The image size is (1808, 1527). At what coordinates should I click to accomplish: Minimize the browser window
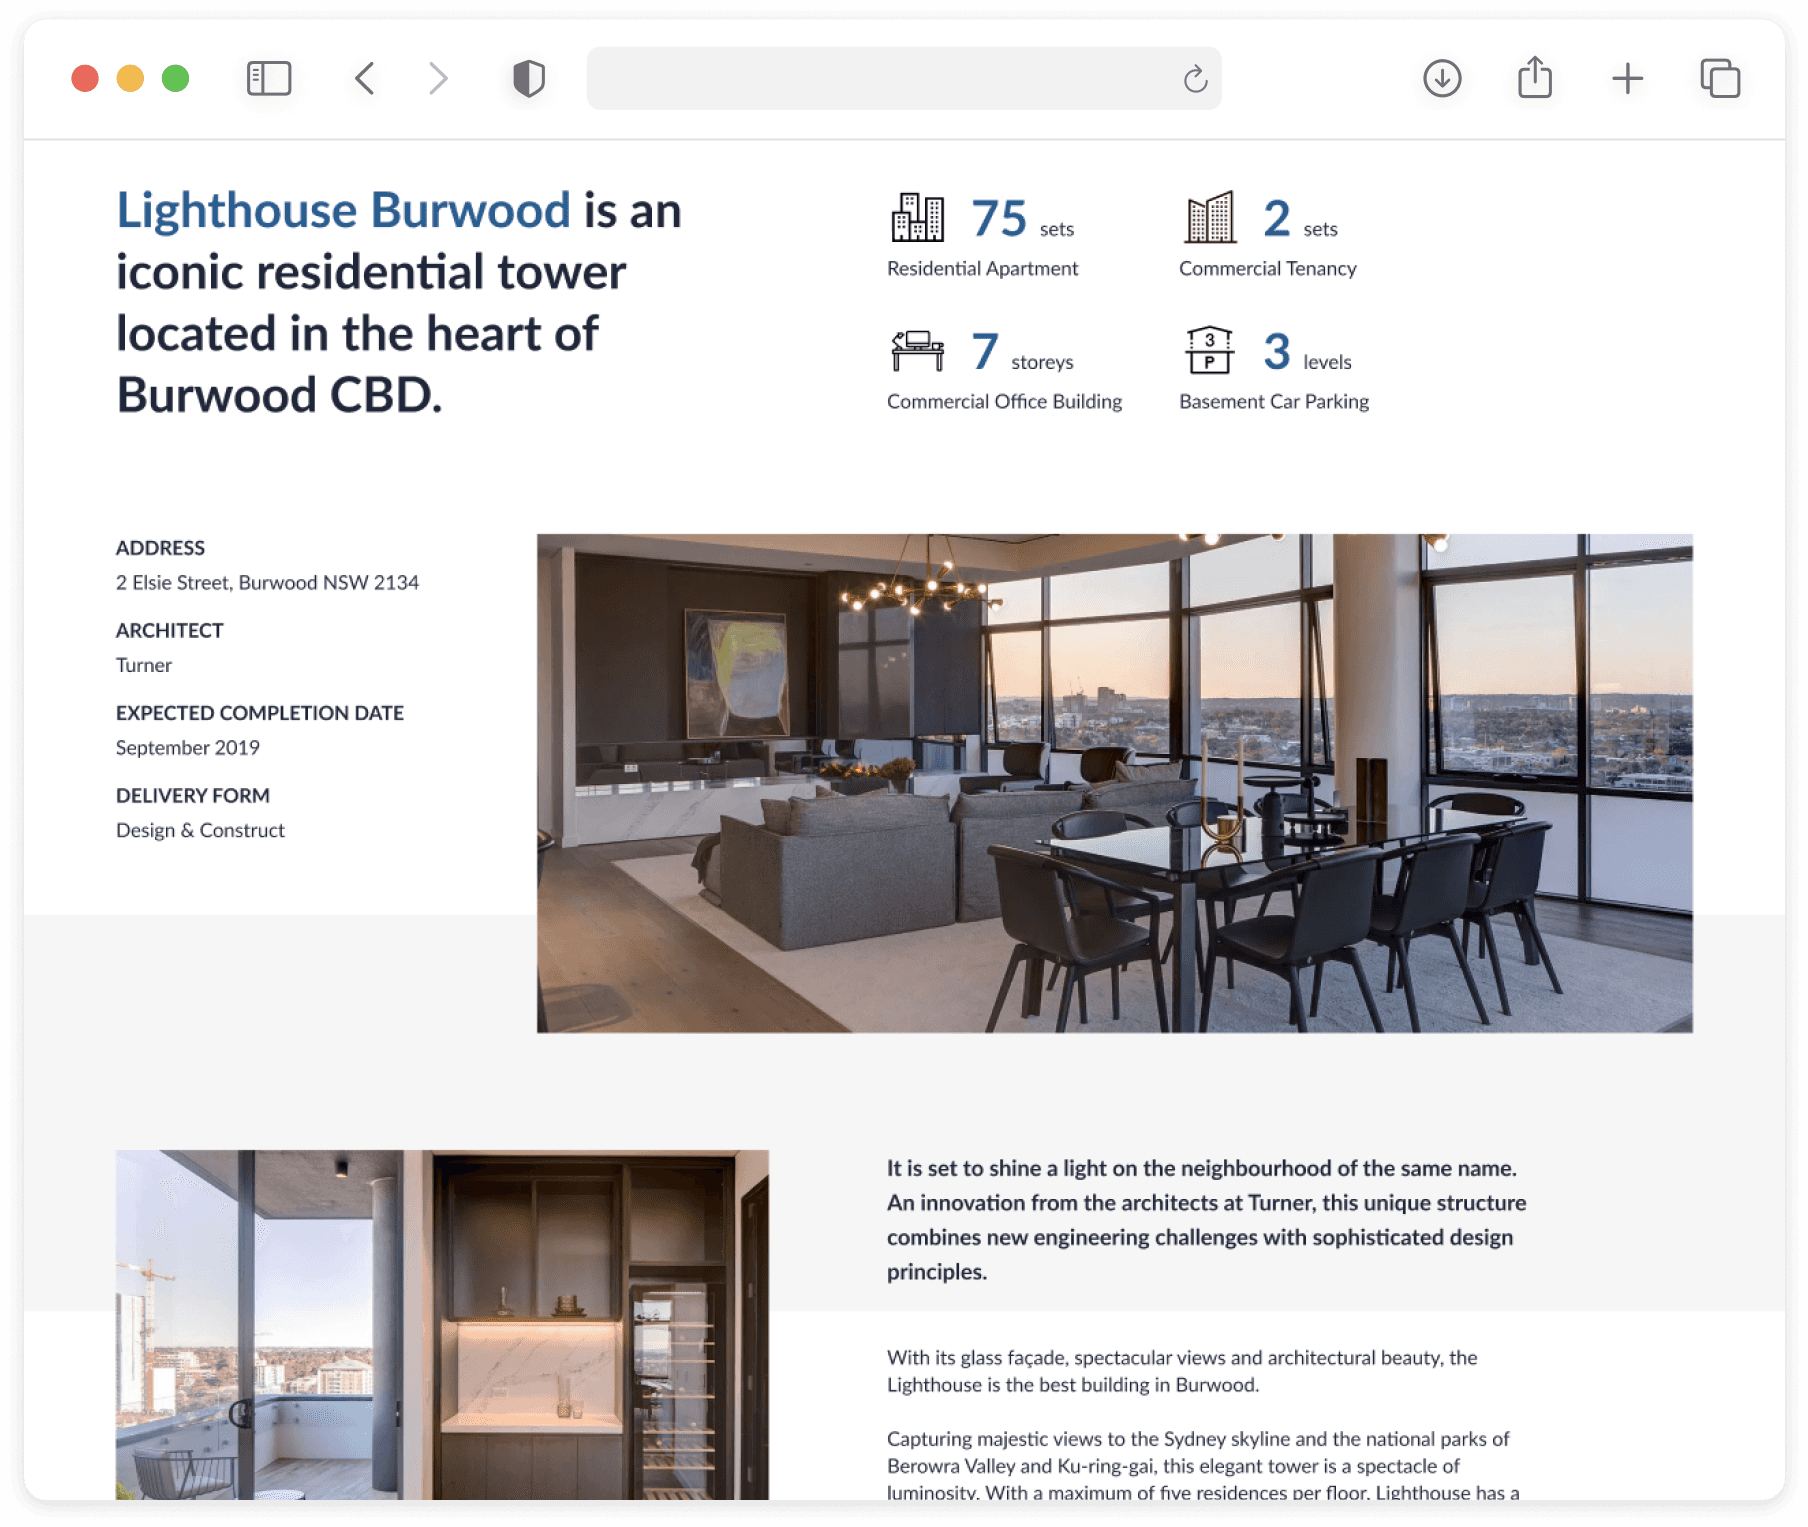pyautogui.click(x=130, y=78)
